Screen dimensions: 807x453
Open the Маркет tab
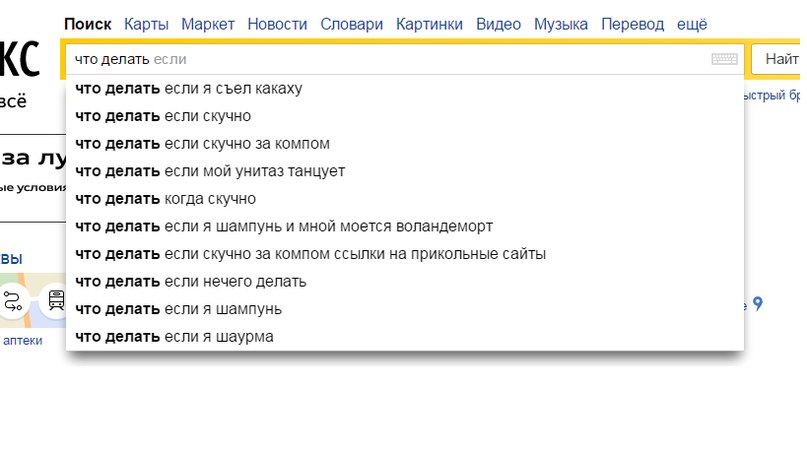[208, 24]
